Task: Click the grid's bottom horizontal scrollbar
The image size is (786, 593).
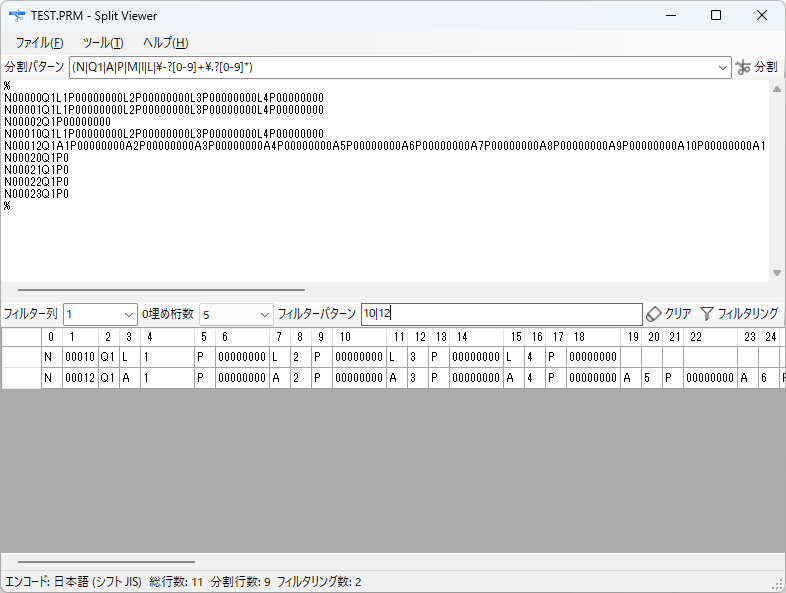Action: click(x=107, y=562)
